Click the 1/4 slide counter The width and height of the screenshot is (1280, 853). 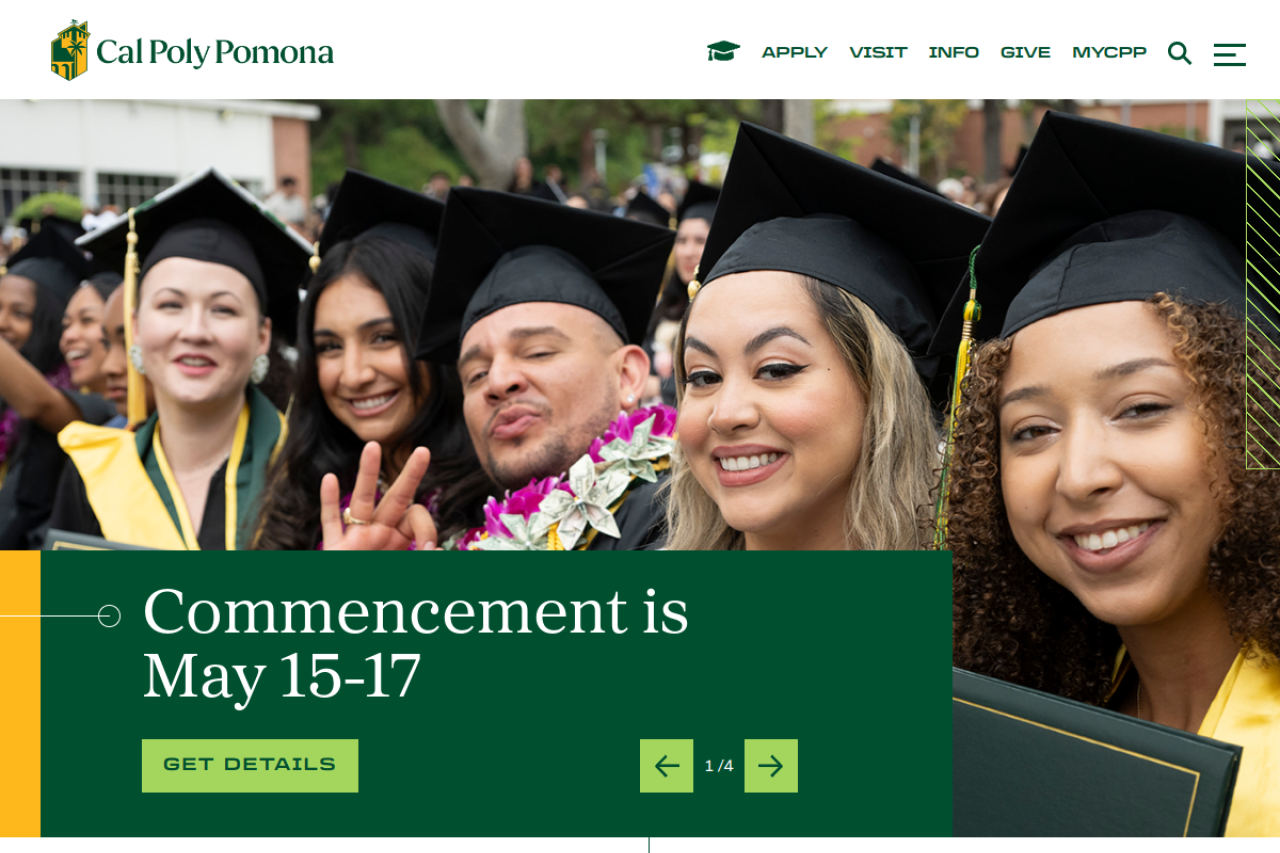[719, 766]
